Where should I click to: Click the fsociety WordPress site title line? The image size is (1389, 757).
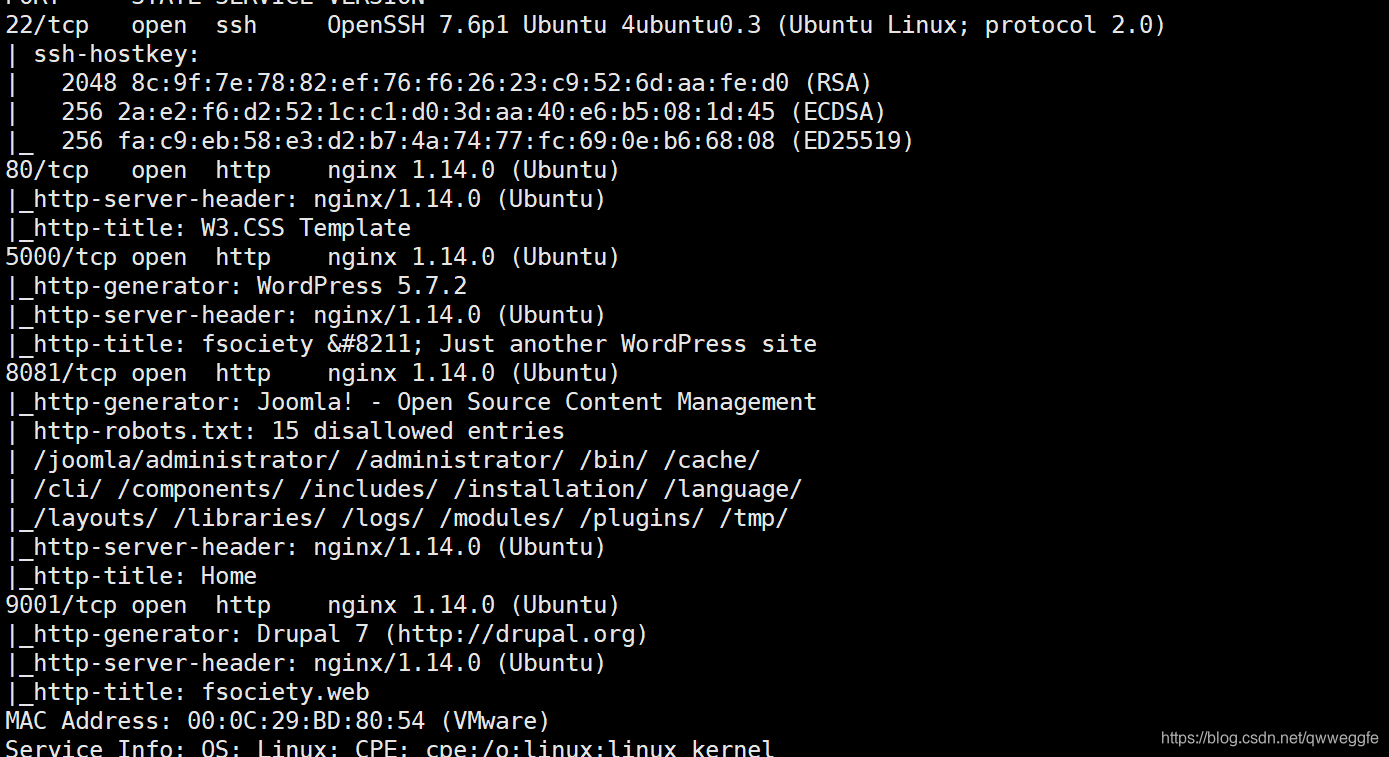pos(411,344)
